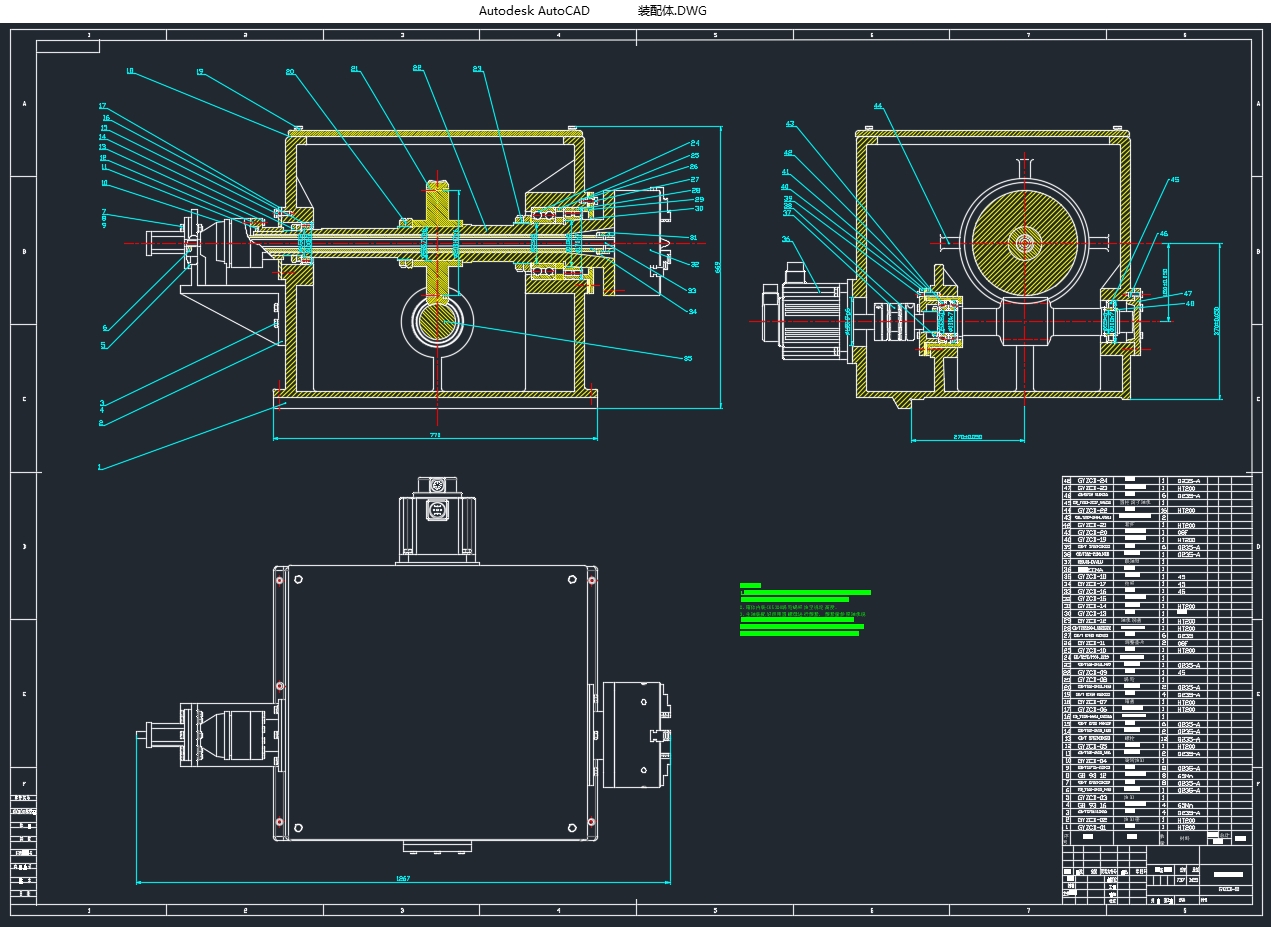Click the 270±0.050 dimension in the side view
This screenshot has height=927, width=1271.
pyautogui.click(x=967, y=437)
